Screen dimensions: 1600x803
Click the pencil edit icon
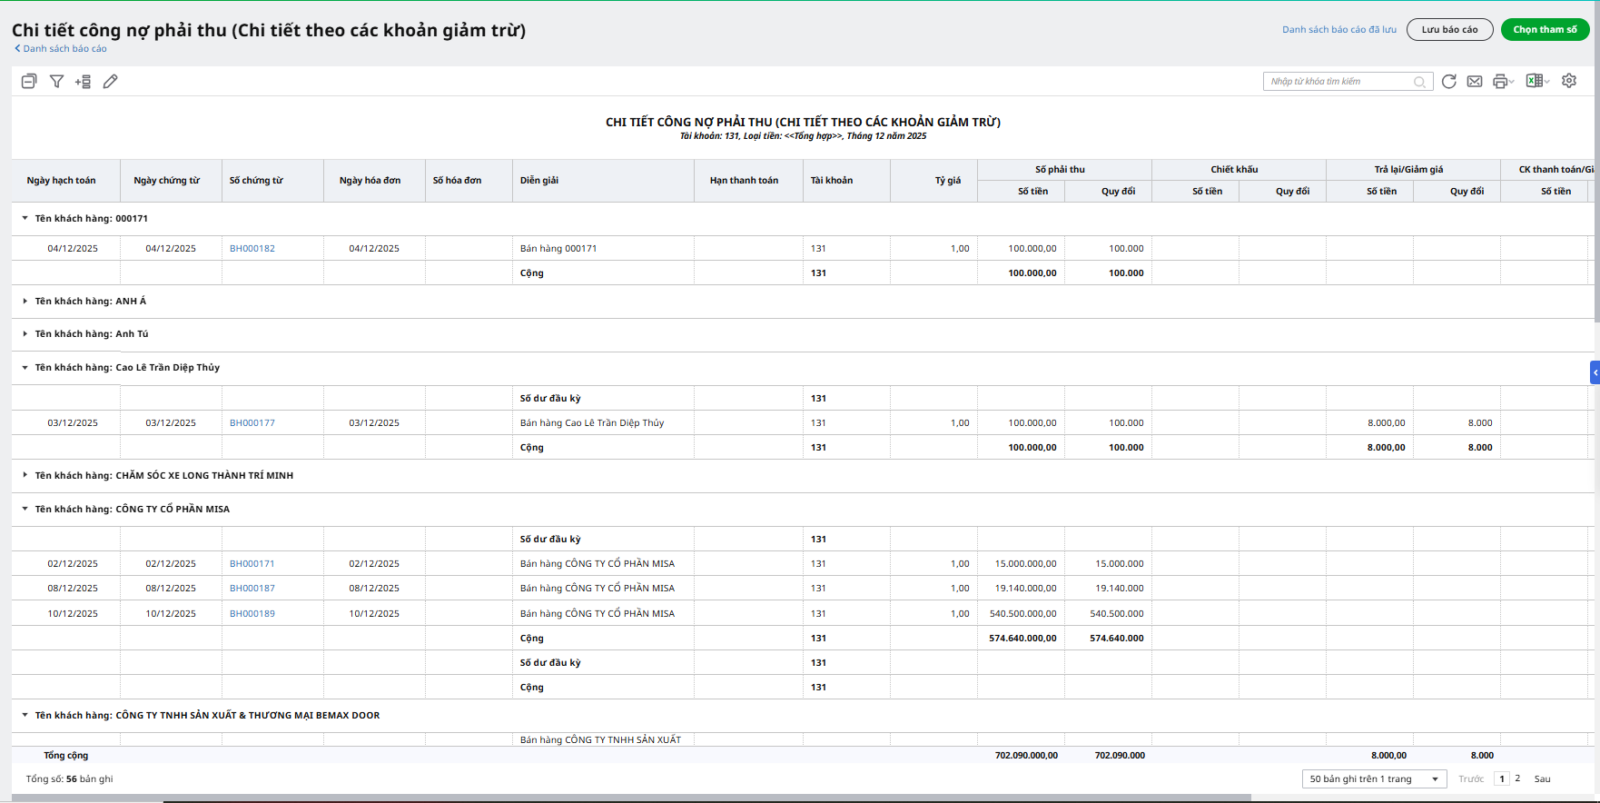tap(110, 81)
